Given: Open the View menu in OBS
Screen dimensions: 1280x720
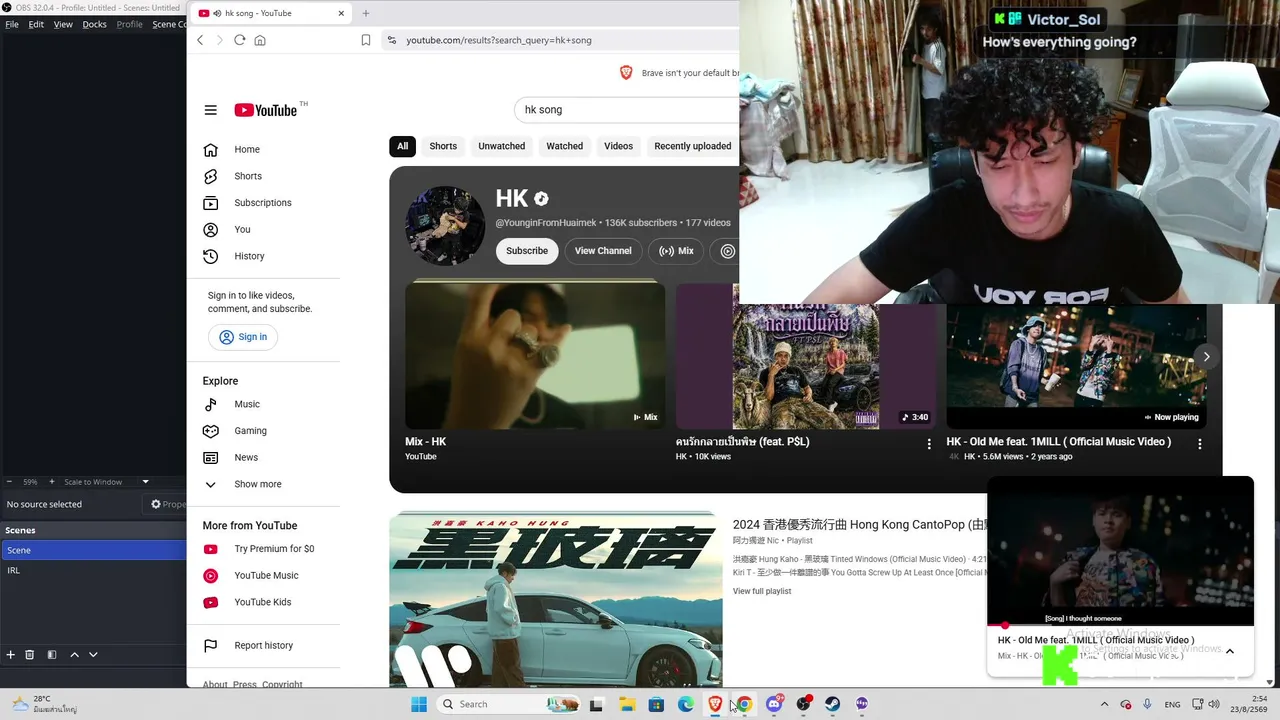Looking at the screenshot, I should coord(63,24).
